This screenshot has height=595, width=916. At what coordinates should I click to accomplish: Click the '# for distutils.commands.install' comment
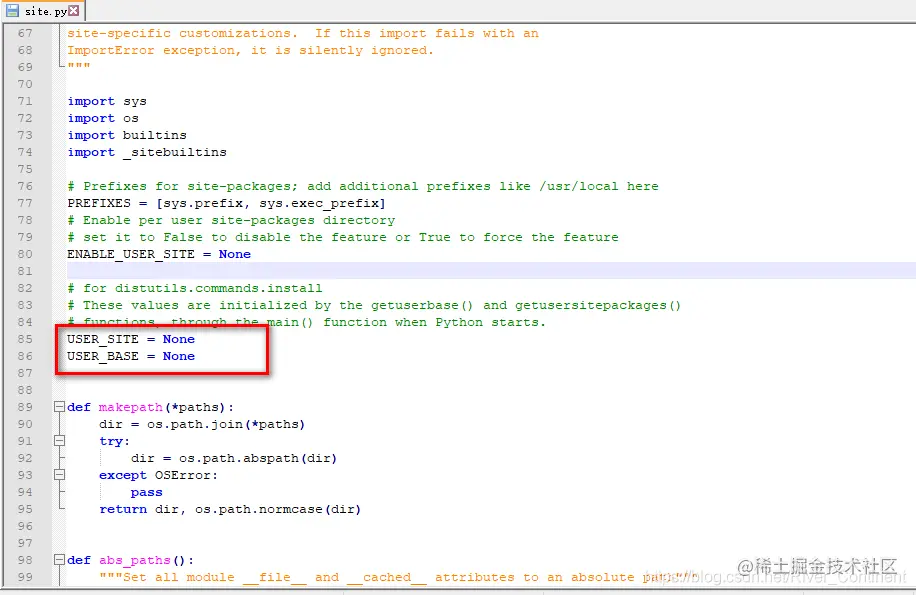pos(195,288)
